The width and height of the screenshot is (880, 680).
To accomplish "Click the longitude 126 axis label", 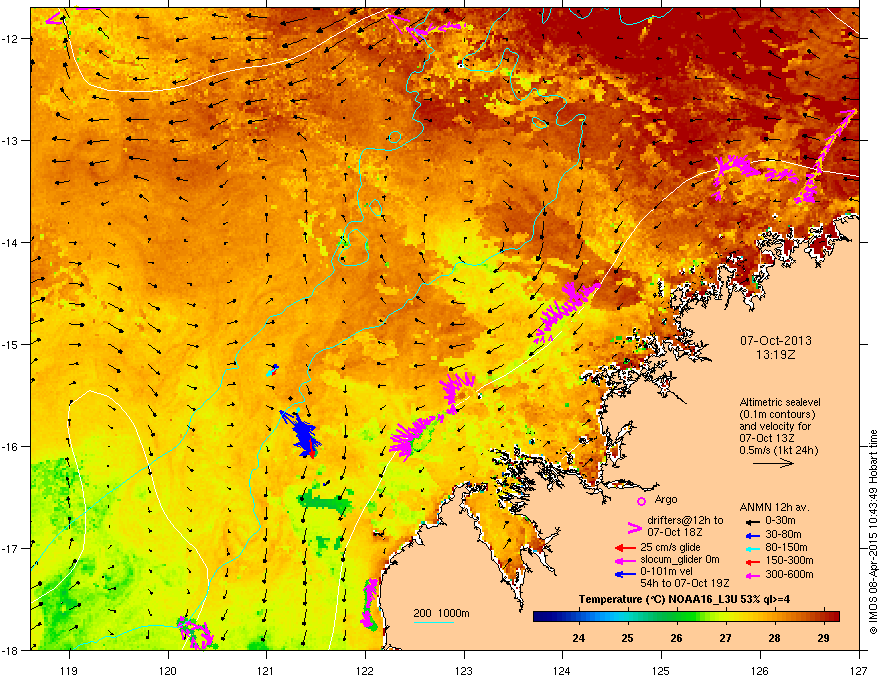I will [x=760, y=670].
